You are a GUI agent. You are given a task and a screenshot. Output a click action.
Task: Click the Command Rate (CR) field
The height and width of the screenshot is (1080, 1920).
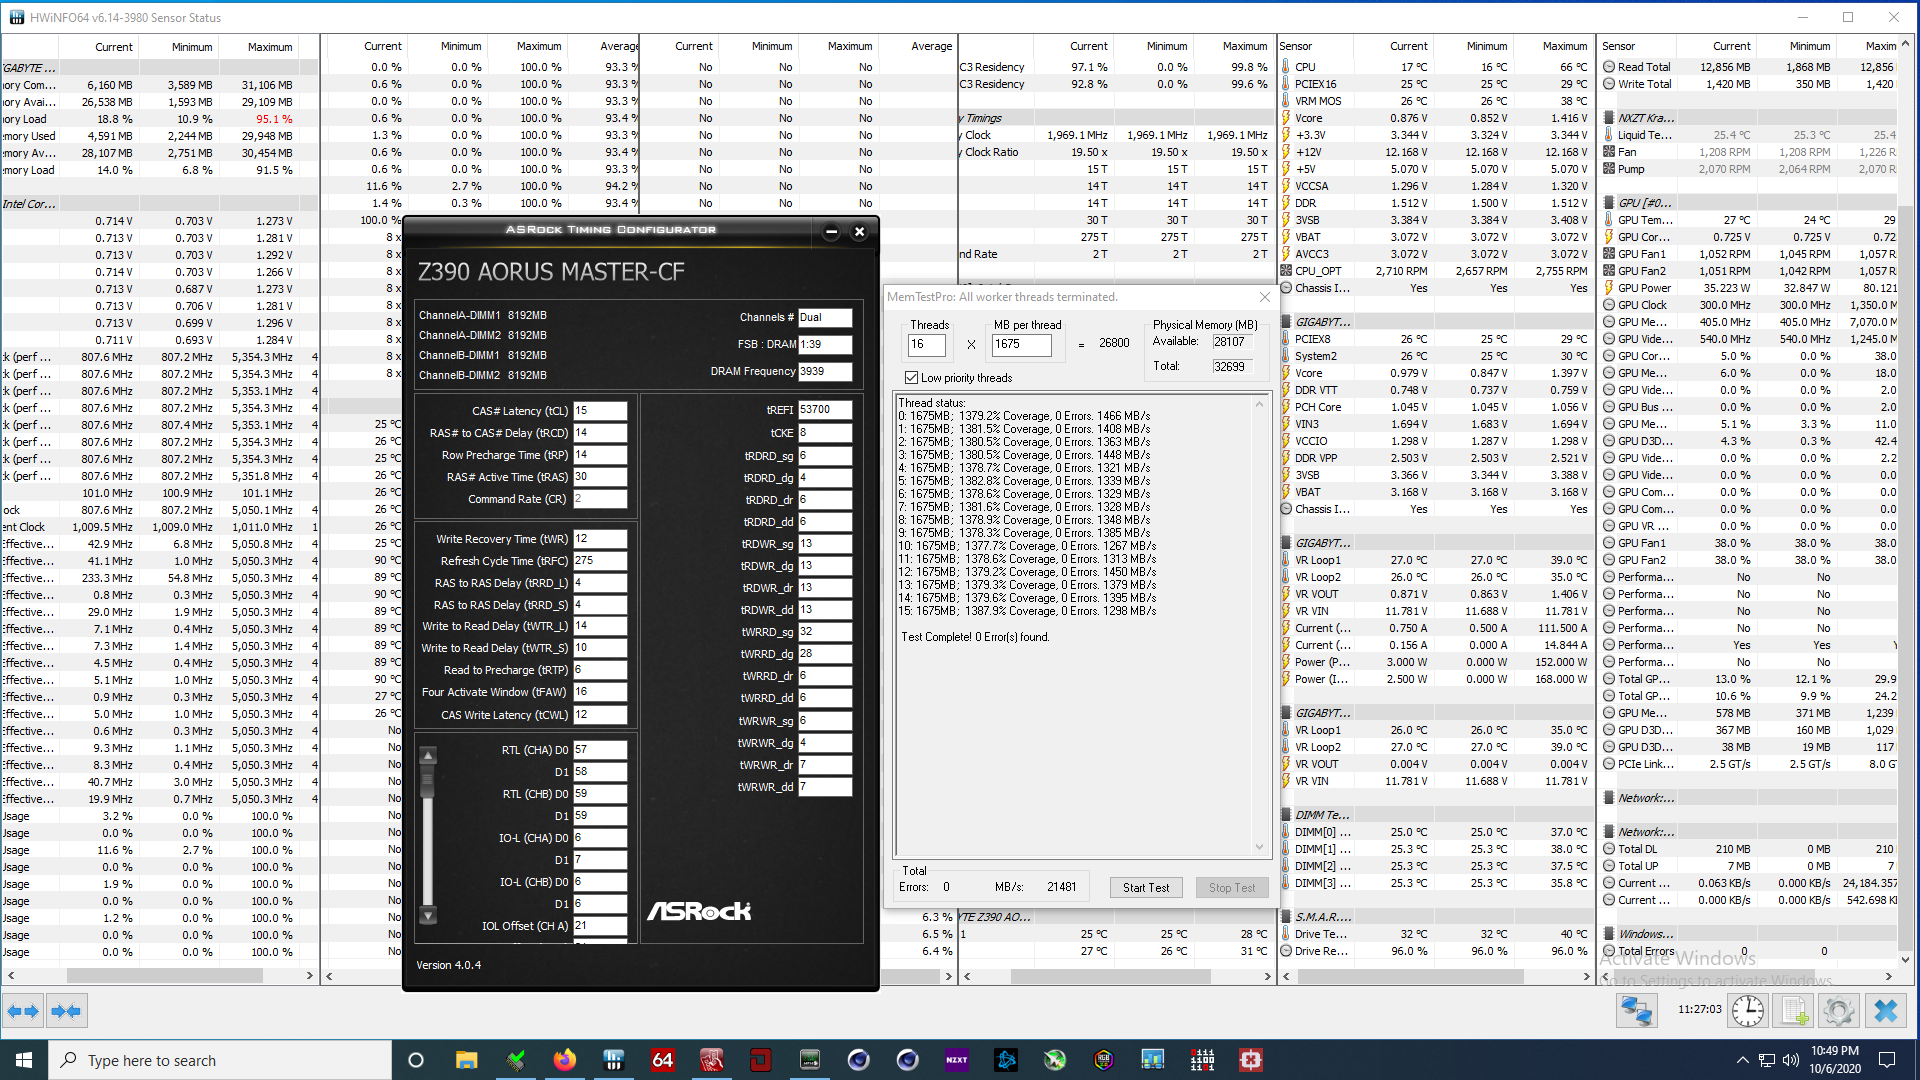click(x=600, y=499)
